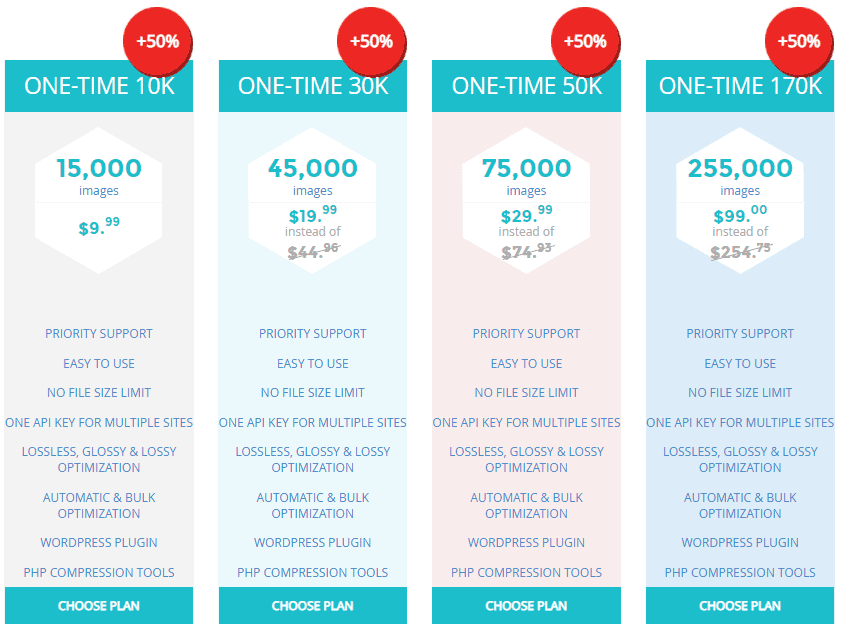Click the 75,000 images hexagon
The height and width of the screenshot is (627, 846).
click(x=526, y=201)
